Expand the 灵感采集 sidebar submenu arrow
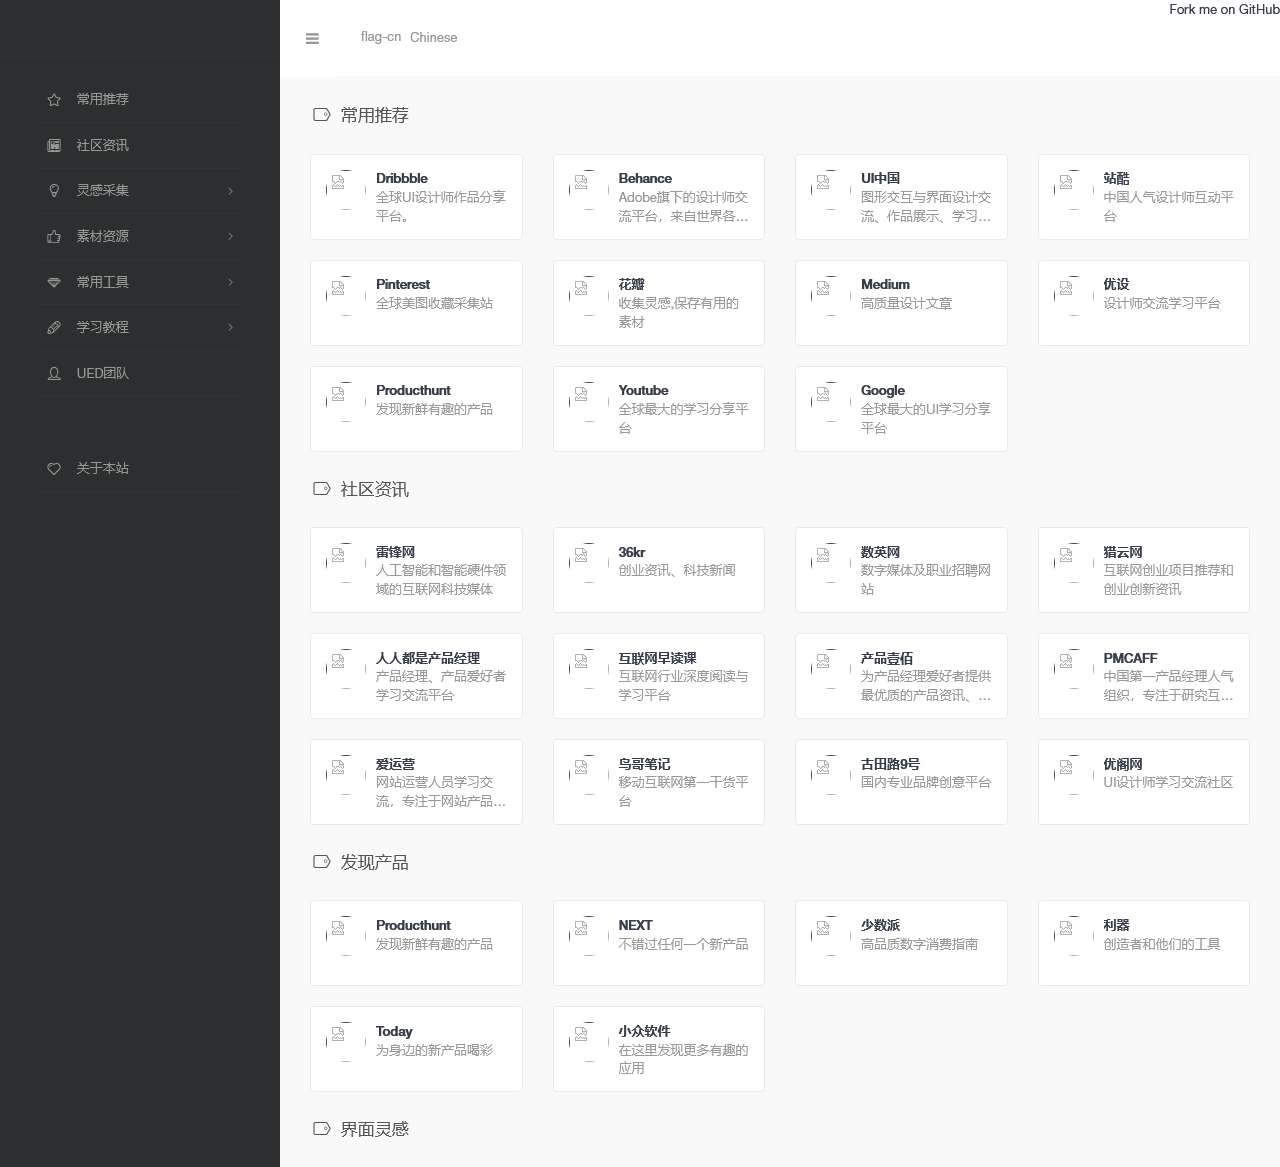 (x=231, y=191)
